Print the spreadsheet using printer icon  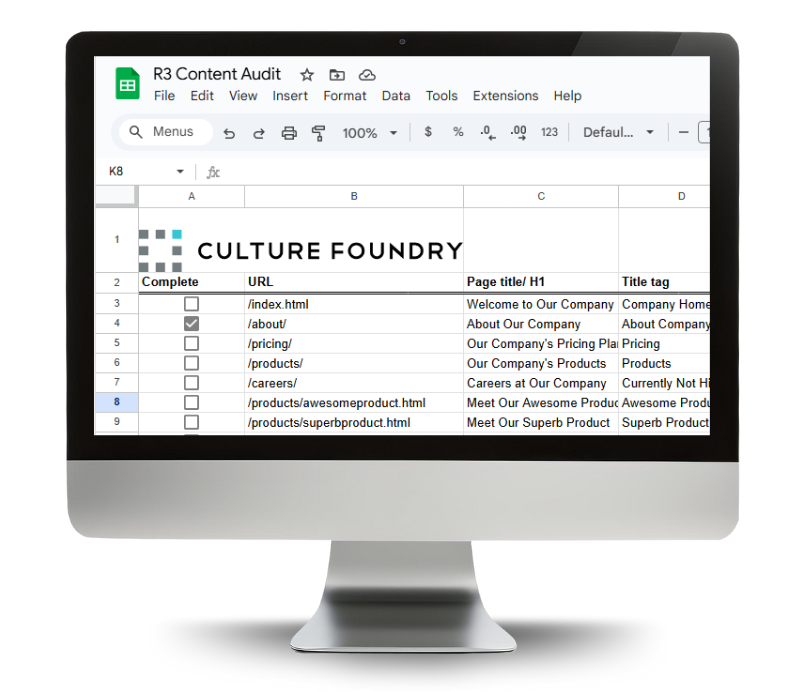click(289, 133)
